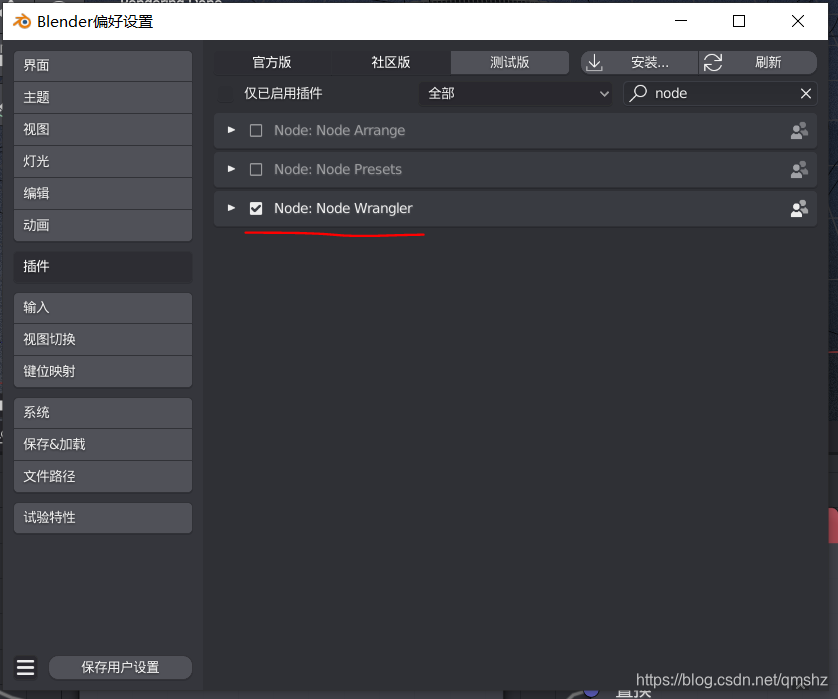This screenshot has height=699, width=838.
Task: Click community icon on Node Presets row
Action: click(799, 169)
